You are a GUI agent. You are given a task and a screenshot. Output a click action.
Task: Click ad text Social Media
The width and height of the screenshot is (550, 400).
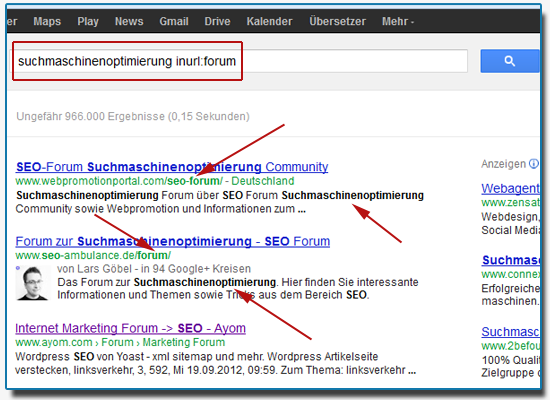(x=510, y=231)
